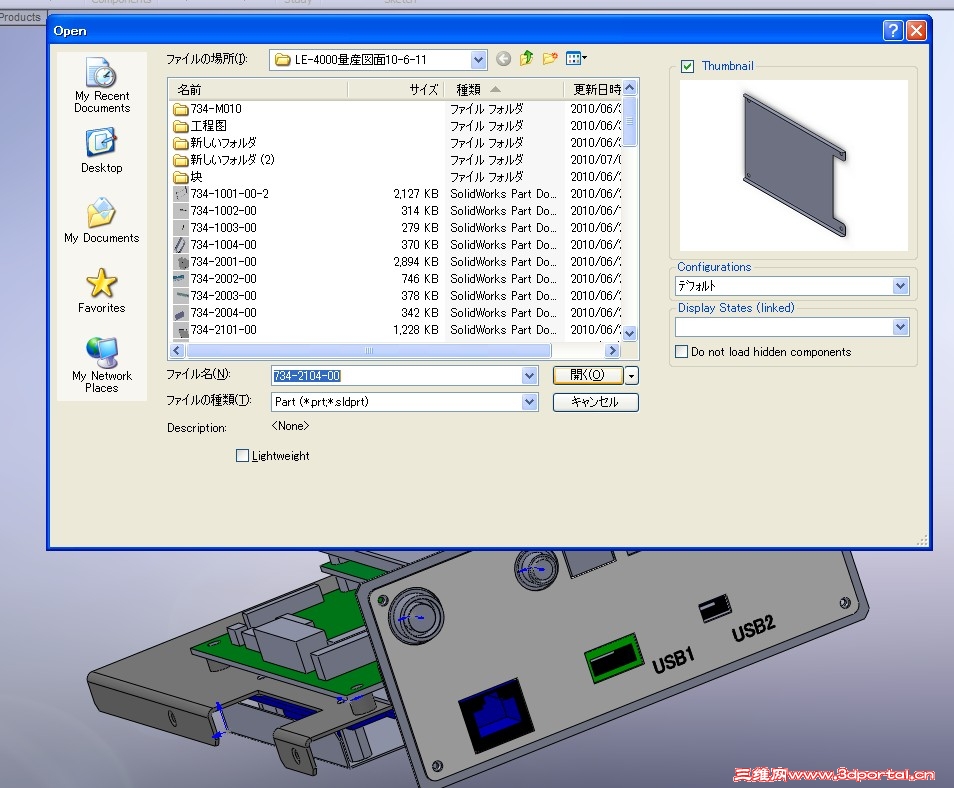Sort by 種類 column header
This screenshot has width=954, height=788.
coord(504,90)
